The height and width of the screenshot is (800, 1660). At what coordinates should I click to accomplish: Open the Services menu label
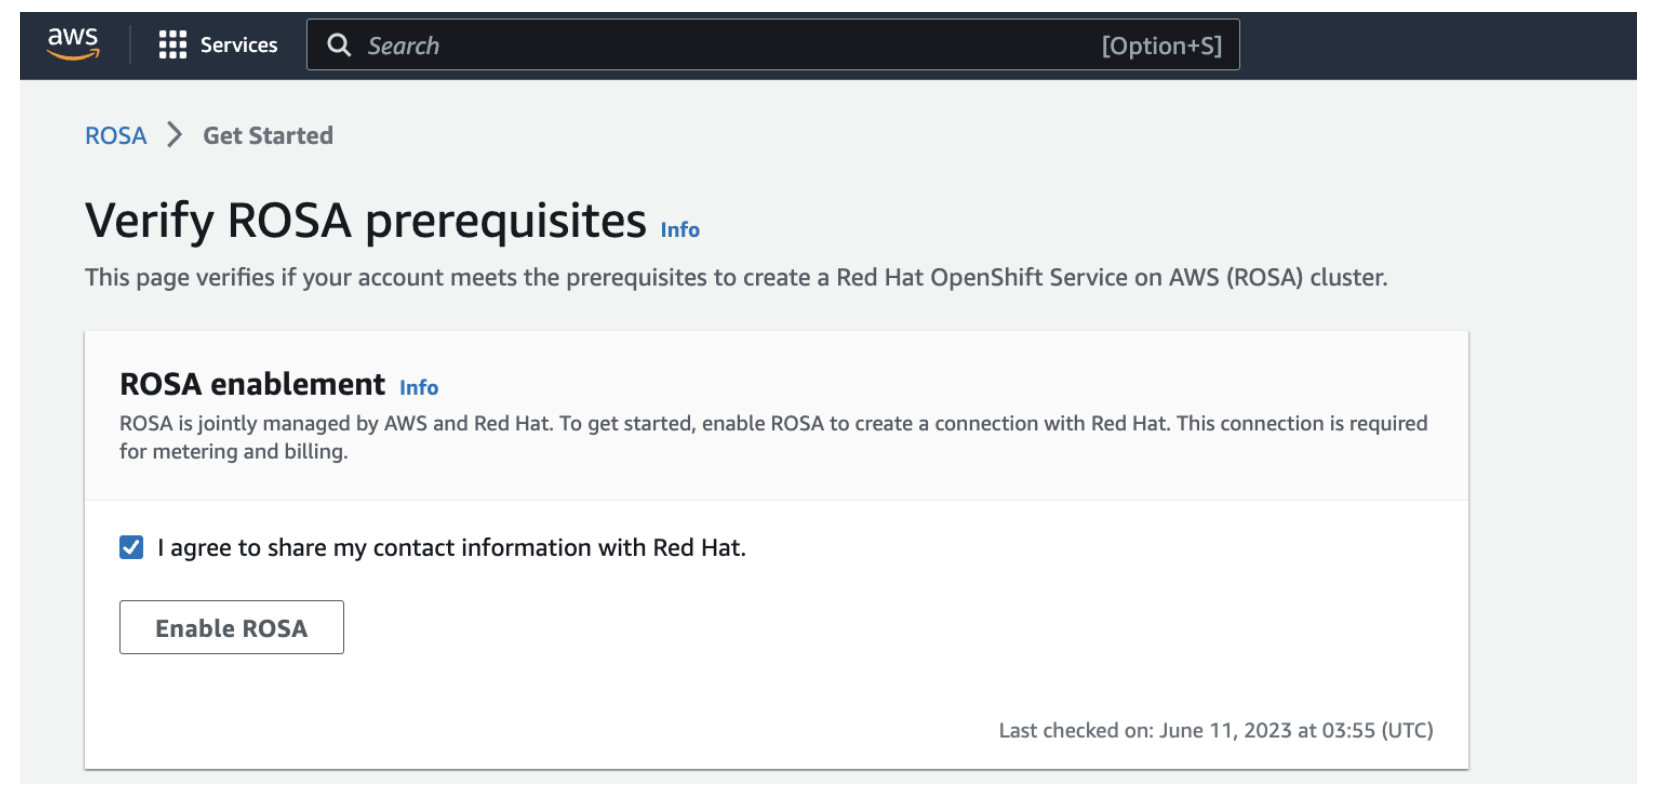(x=239, y=45)
